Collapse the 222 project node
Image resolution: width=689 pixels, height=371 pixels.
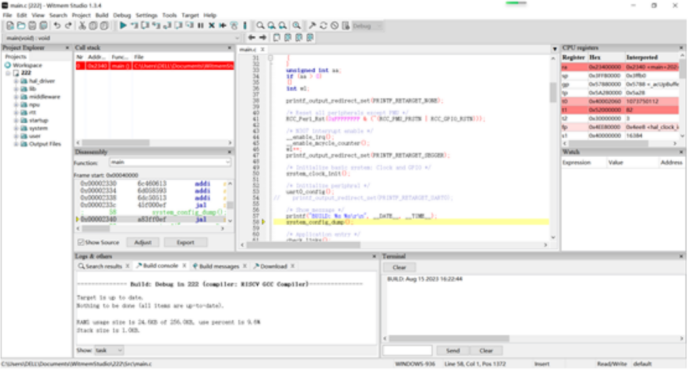tap(8, 73)
